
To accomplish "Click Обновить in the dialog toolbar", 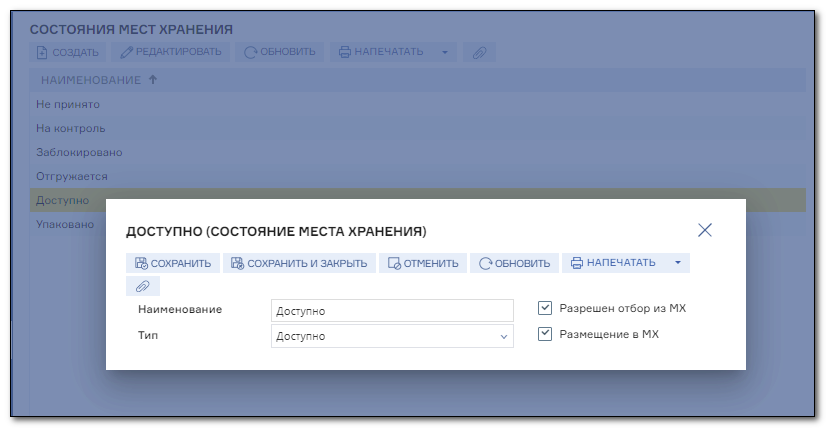I will [x=515, y=263].
